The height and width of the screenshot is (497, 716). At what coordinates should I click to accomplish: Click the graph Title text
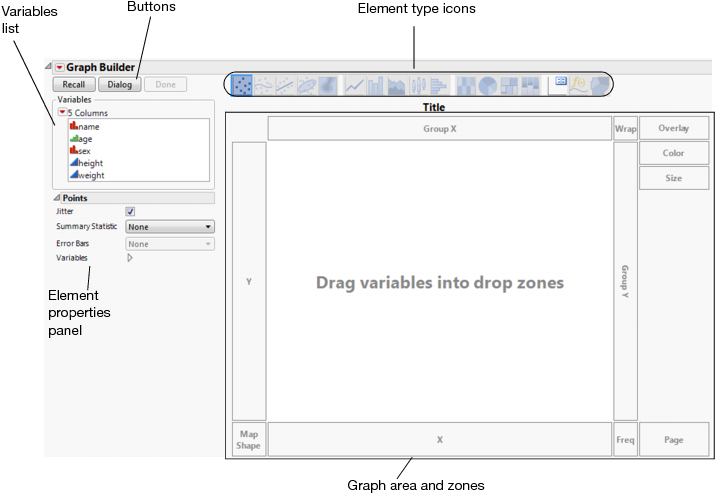(434, 107)
